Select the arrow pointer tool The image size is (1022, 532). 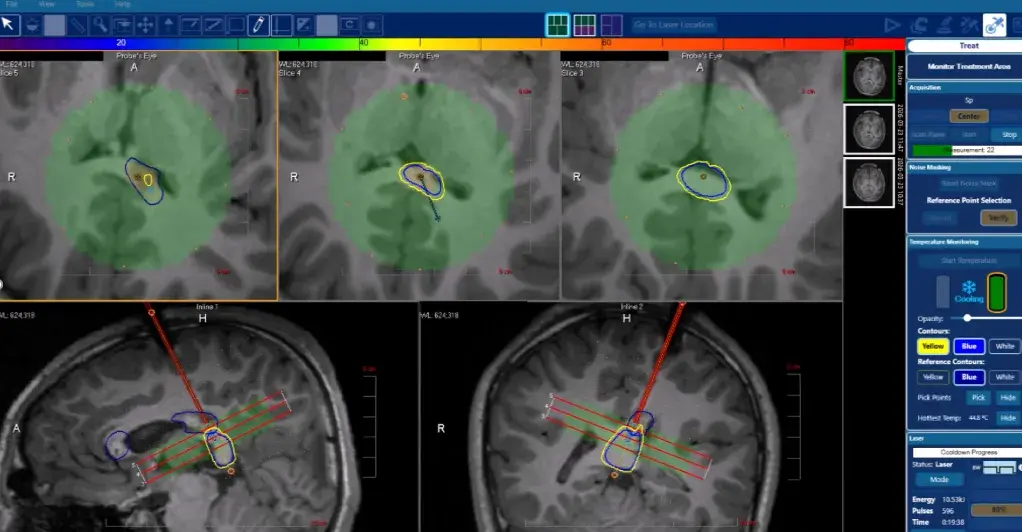point(8,25)
